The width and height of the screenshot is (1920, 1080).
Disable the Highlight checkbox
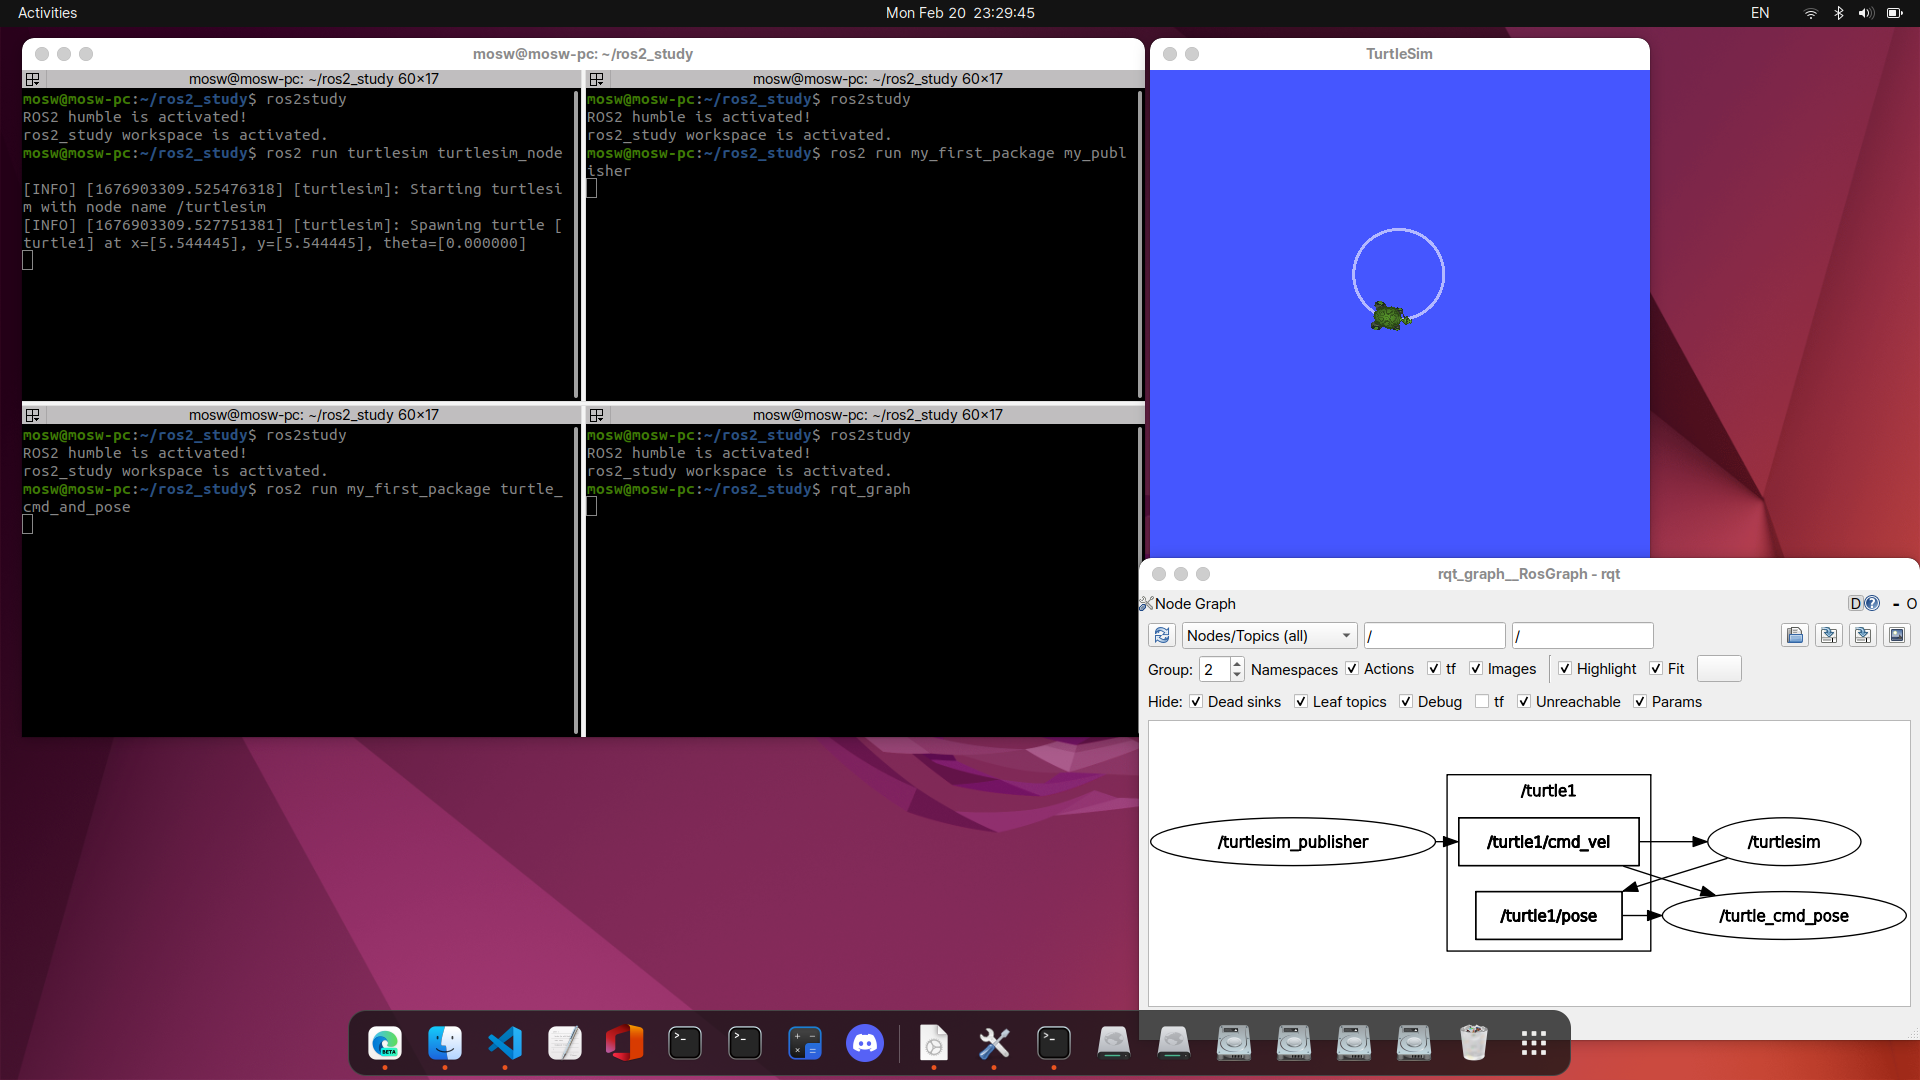[1565, 669]
